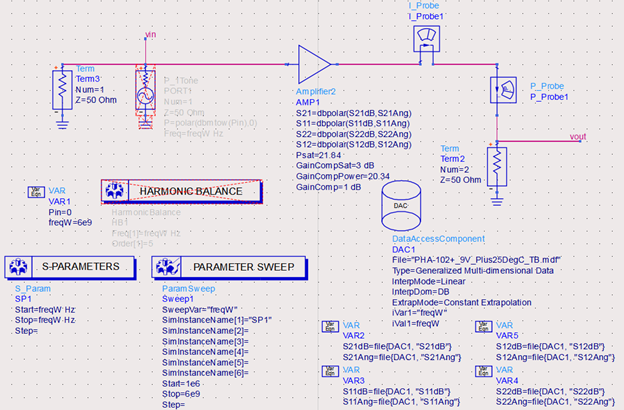Click the SP1 Stop=freqW Hz parameter

point(45,320)
